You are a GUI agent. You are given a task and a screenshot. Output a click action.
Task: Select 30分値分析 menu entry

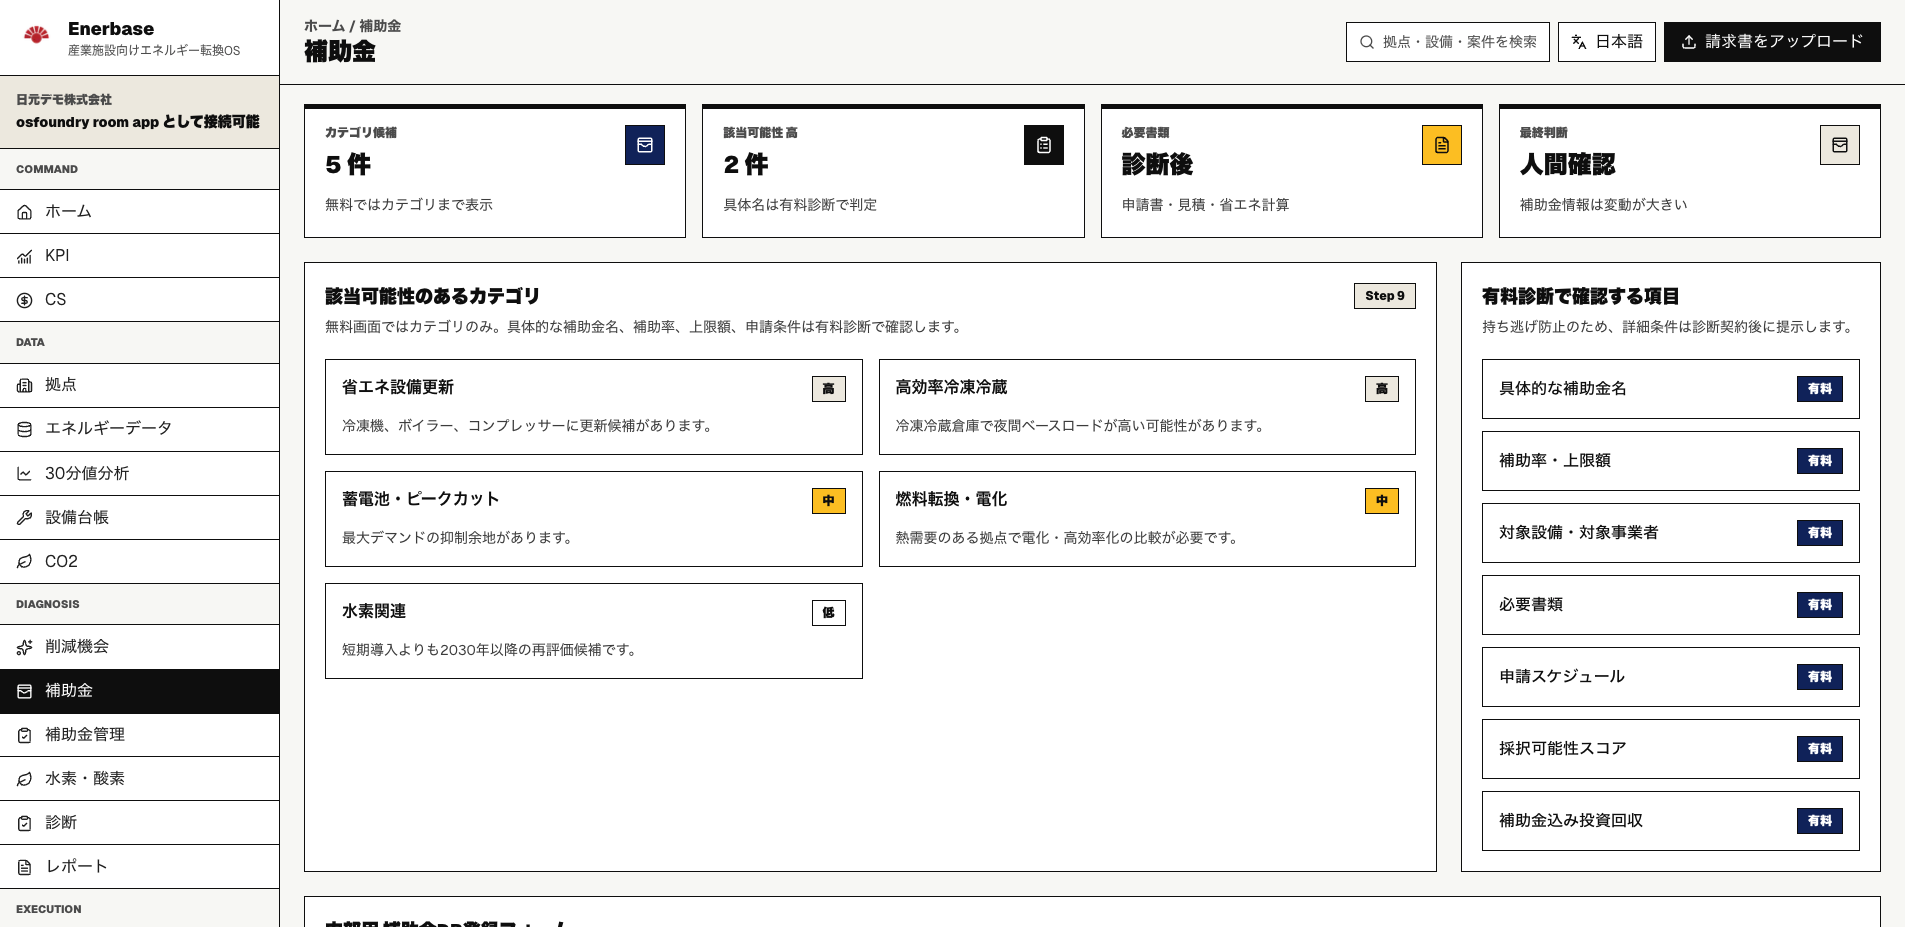pos(140,474)
